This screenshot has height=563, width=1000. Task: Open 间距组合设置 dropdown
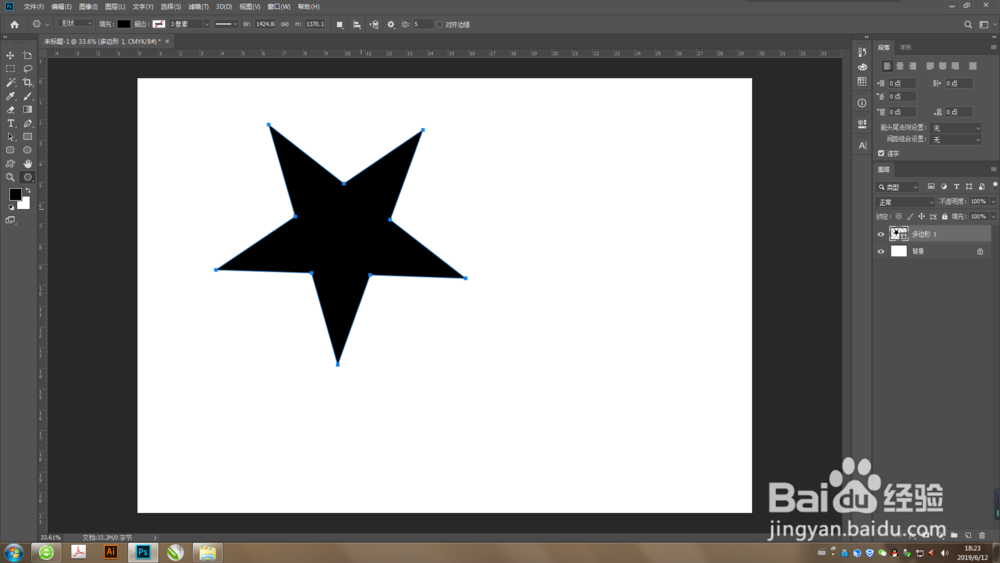[955, 140]
